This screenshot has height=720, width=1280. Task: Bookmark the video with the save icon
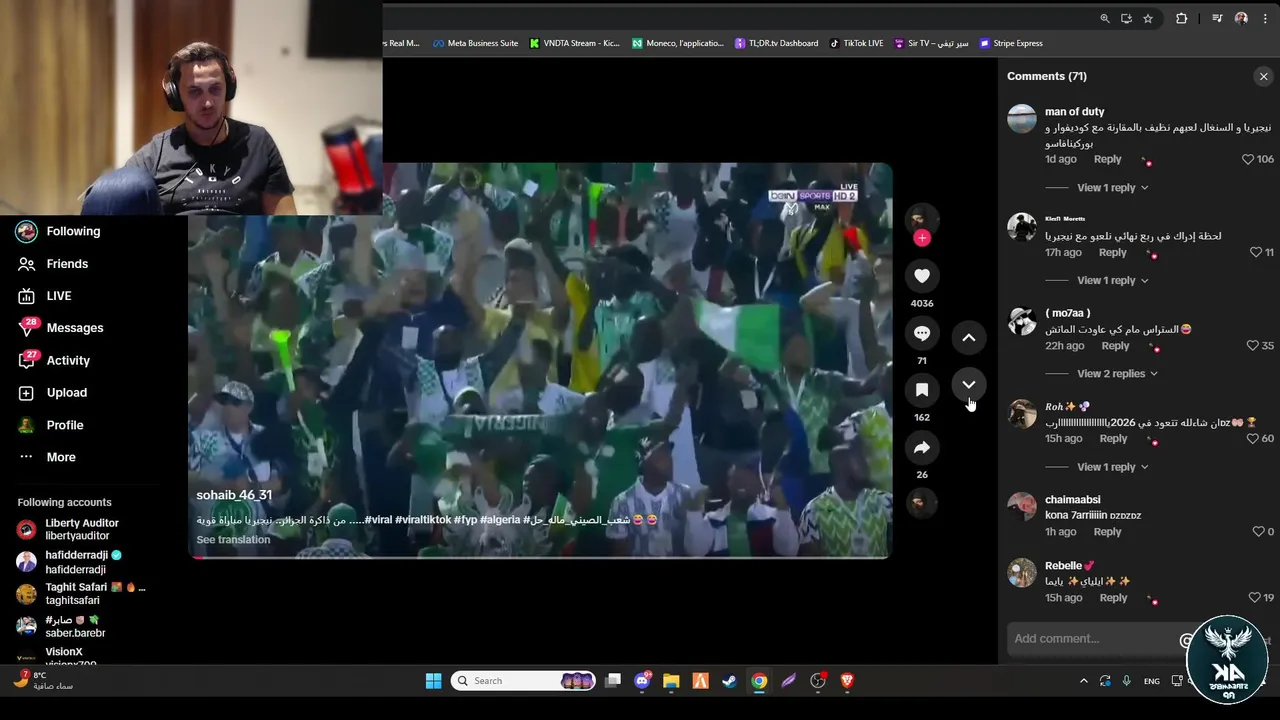tap(922, 390)
